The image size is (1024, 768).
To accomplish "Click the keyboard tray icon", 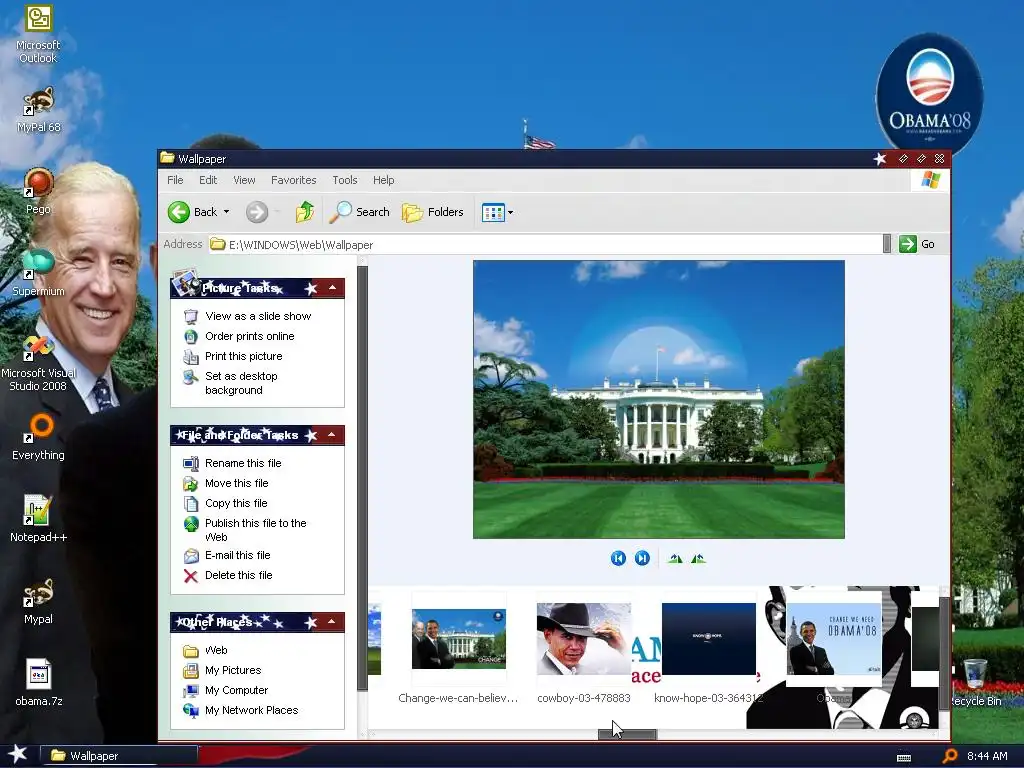I will pos(904,757).
